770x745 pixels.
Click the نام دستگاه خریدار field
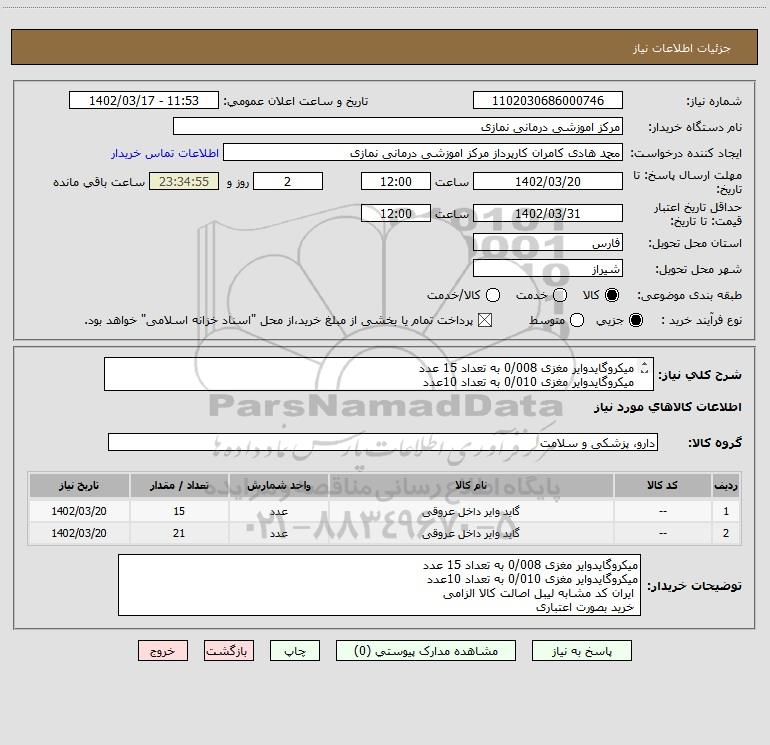coord(398,126)
